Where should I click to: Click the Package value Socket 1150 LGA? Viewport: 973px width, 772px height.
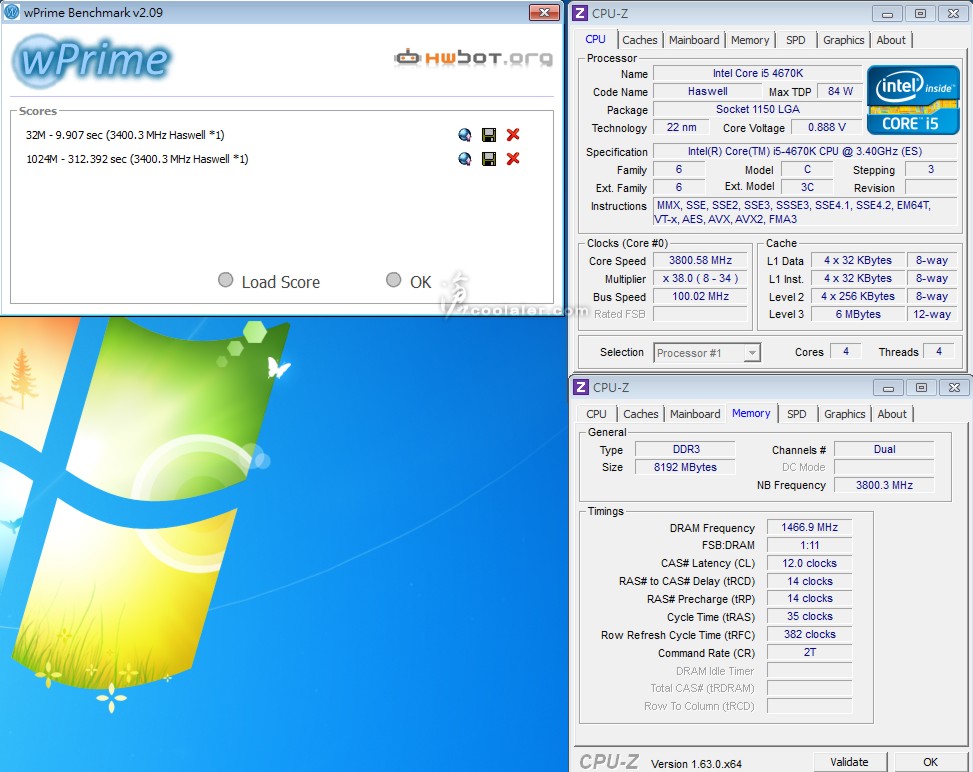(757, 109)
